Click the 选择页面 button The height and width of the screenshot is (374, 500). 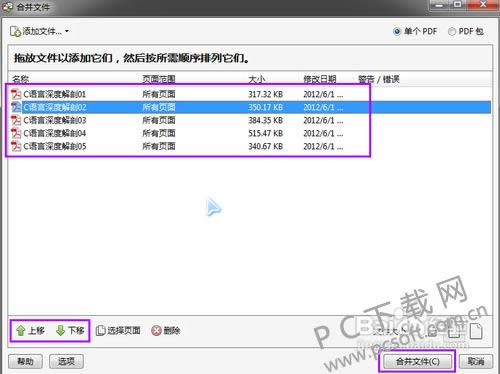click(x=118, y=331)
